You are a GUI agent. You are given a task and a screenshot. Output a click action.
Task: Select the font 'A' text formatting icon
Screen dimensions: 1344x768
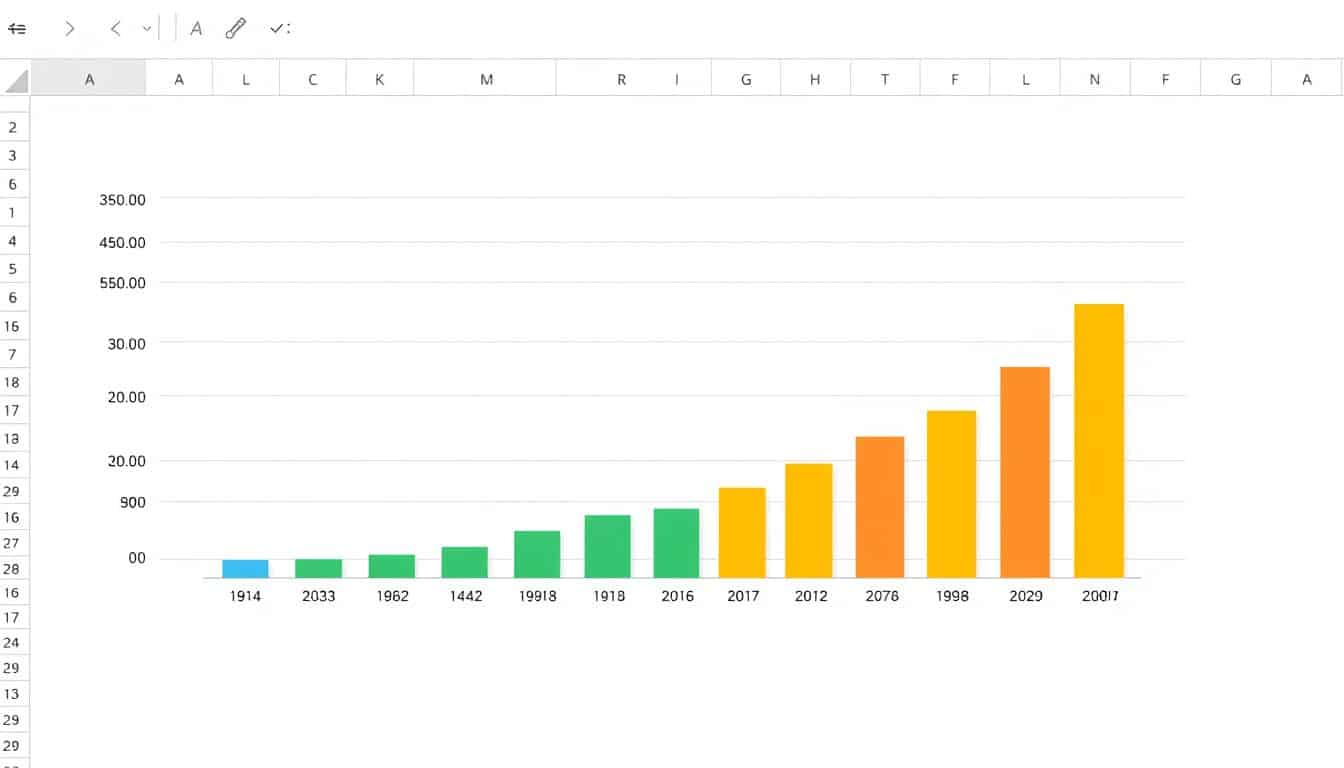(x=196, y=29)
